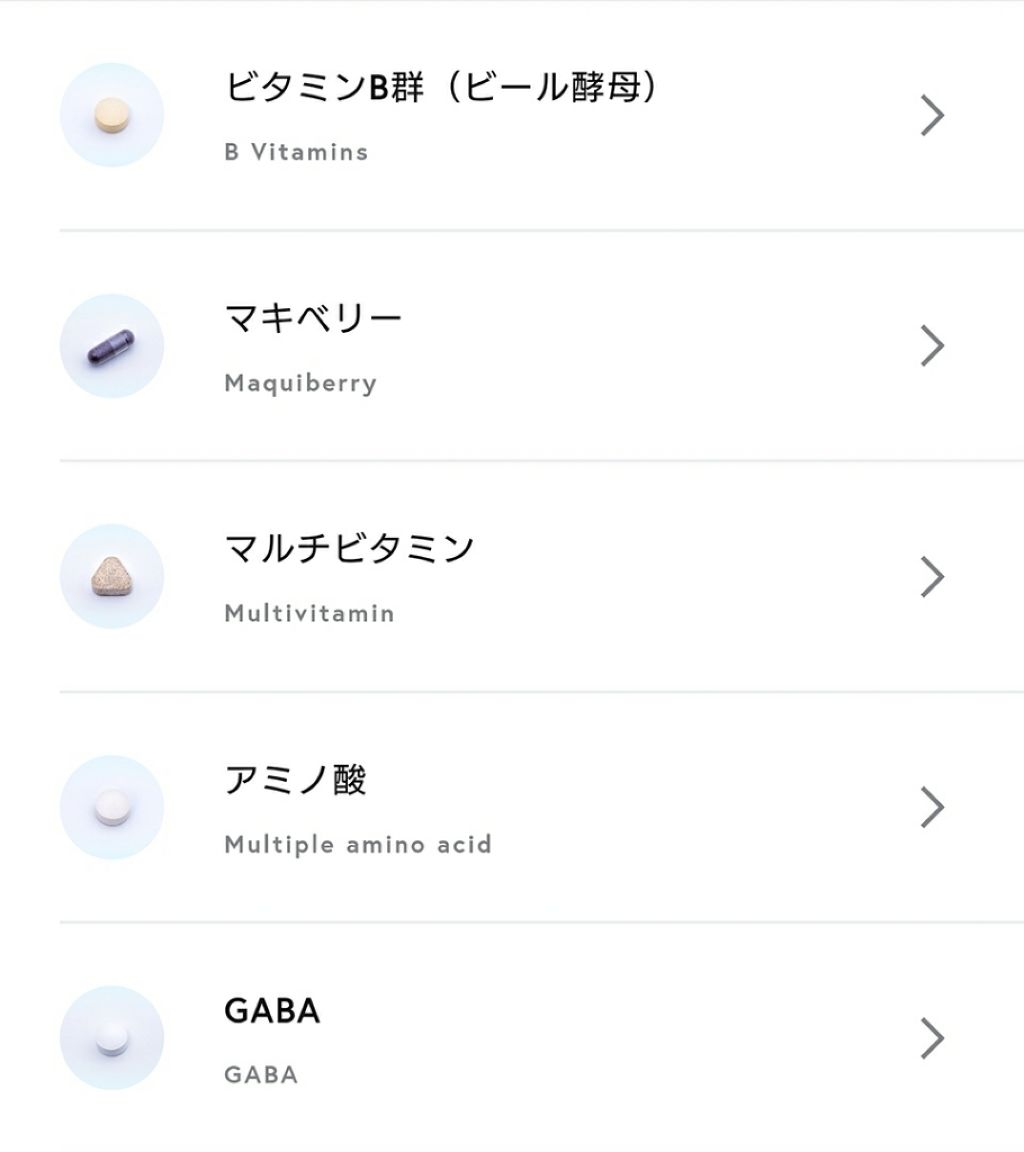
Task: Expand the マキベリー row chevron
Action: (x=932, y=346)
